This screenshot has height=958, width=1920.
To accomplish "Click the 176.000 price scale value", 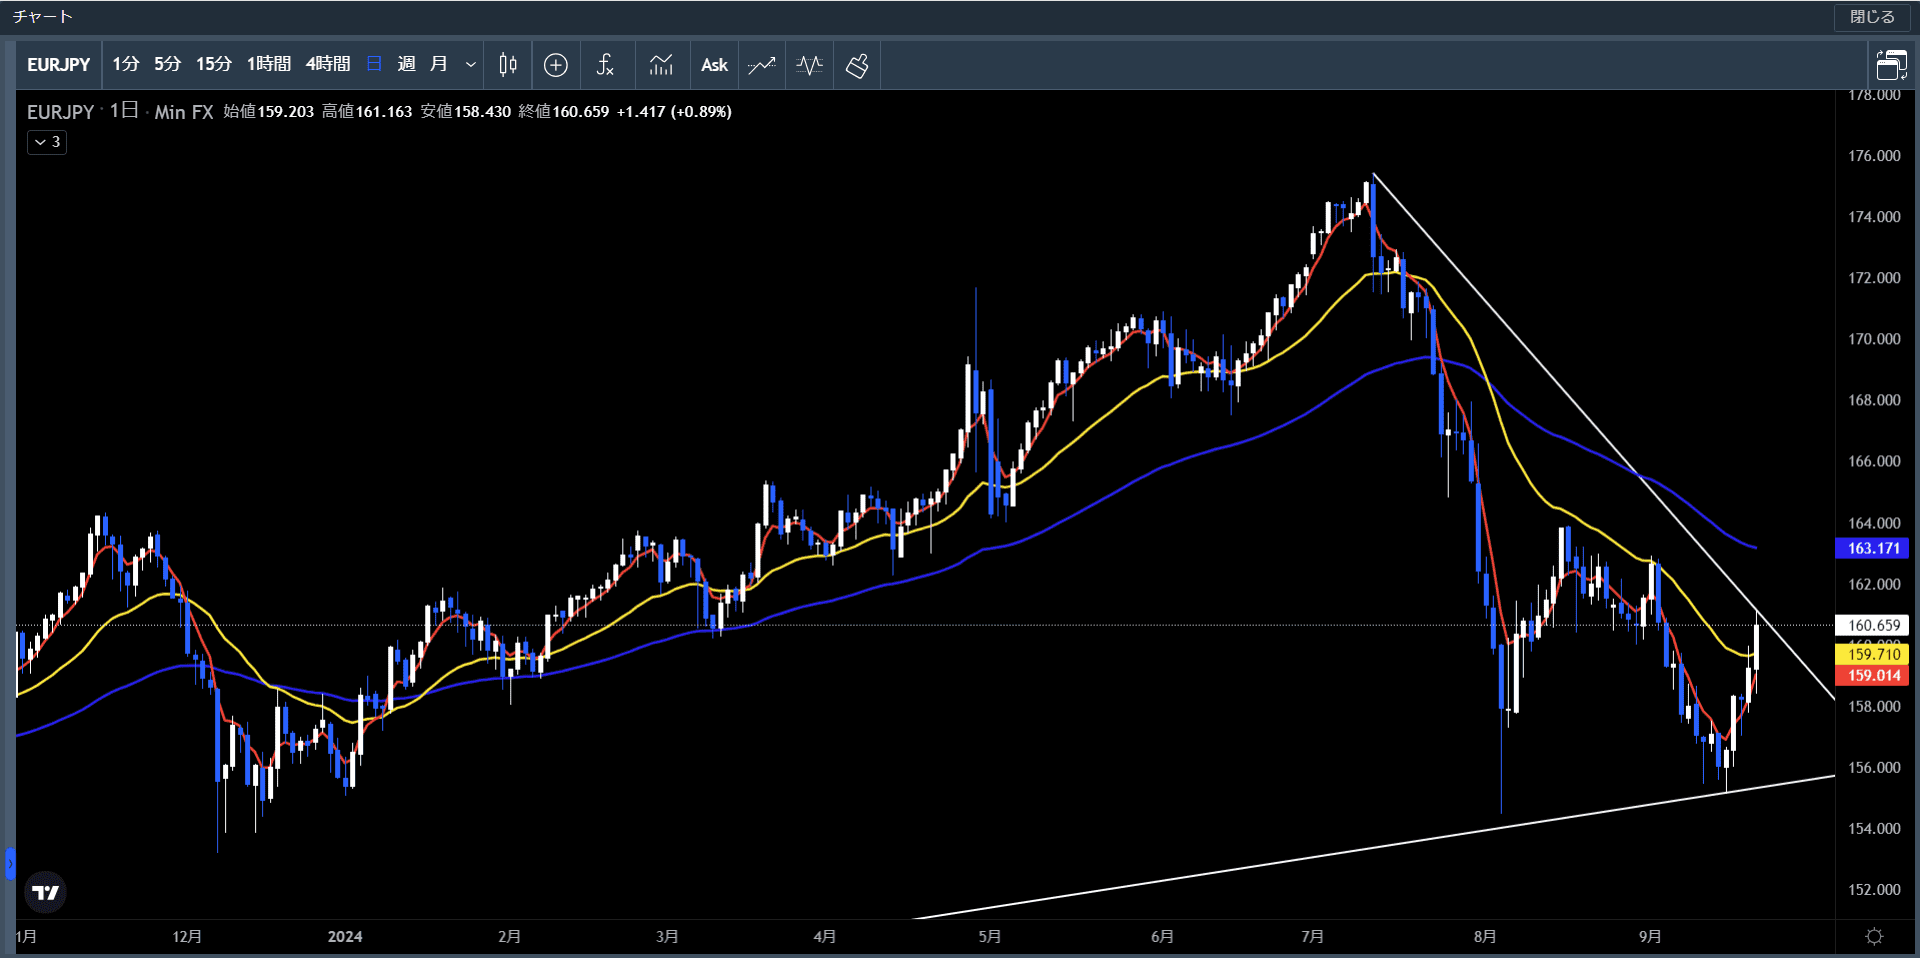I will coord(1874,156).
